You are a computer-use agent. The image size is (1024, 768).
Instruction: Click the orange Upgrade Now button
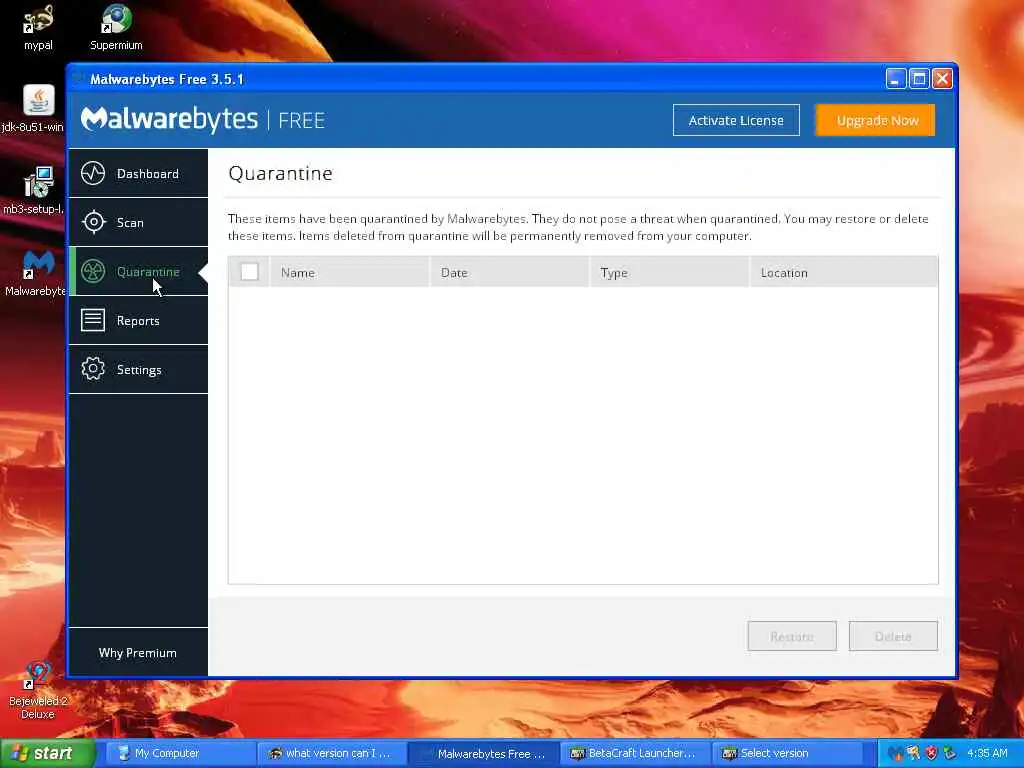click(876, 120)
